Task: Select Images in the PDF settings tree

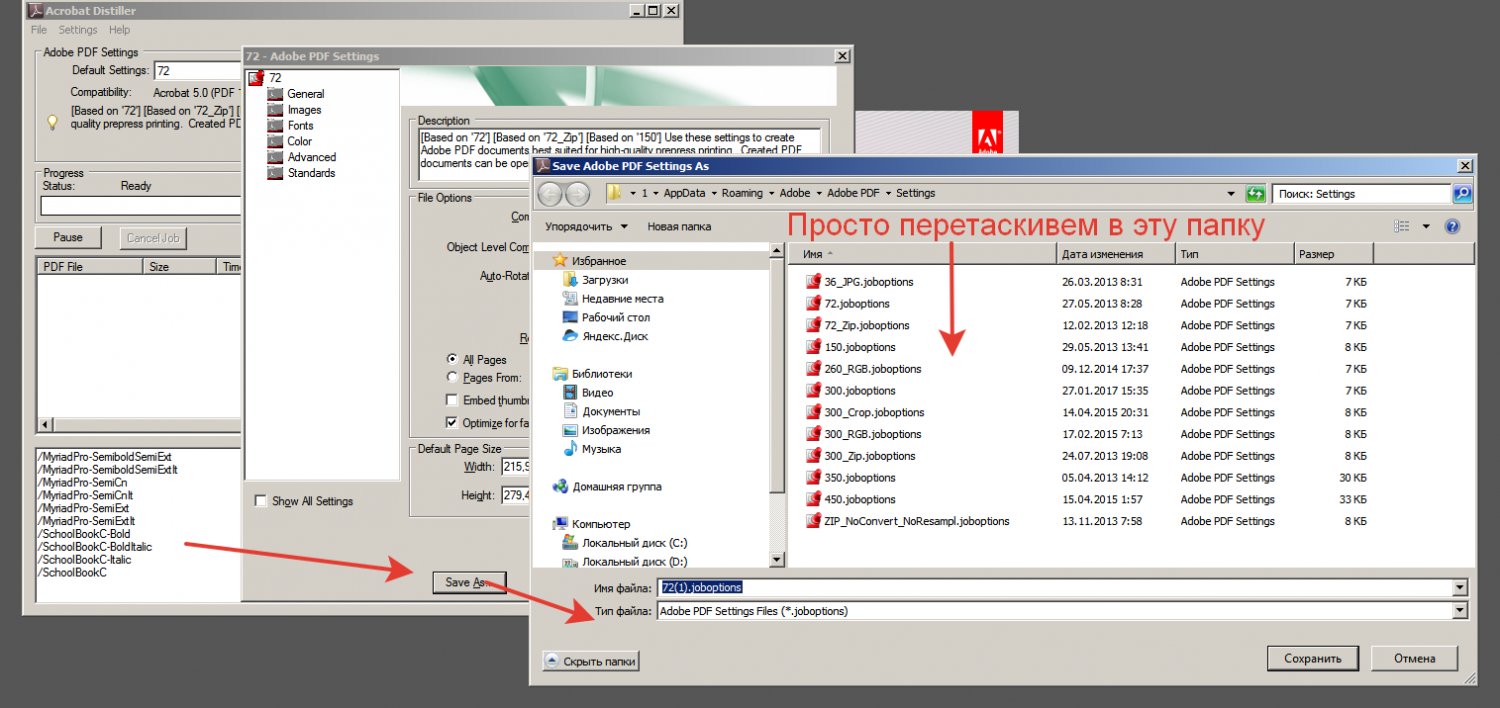Action: click(304, 110)
